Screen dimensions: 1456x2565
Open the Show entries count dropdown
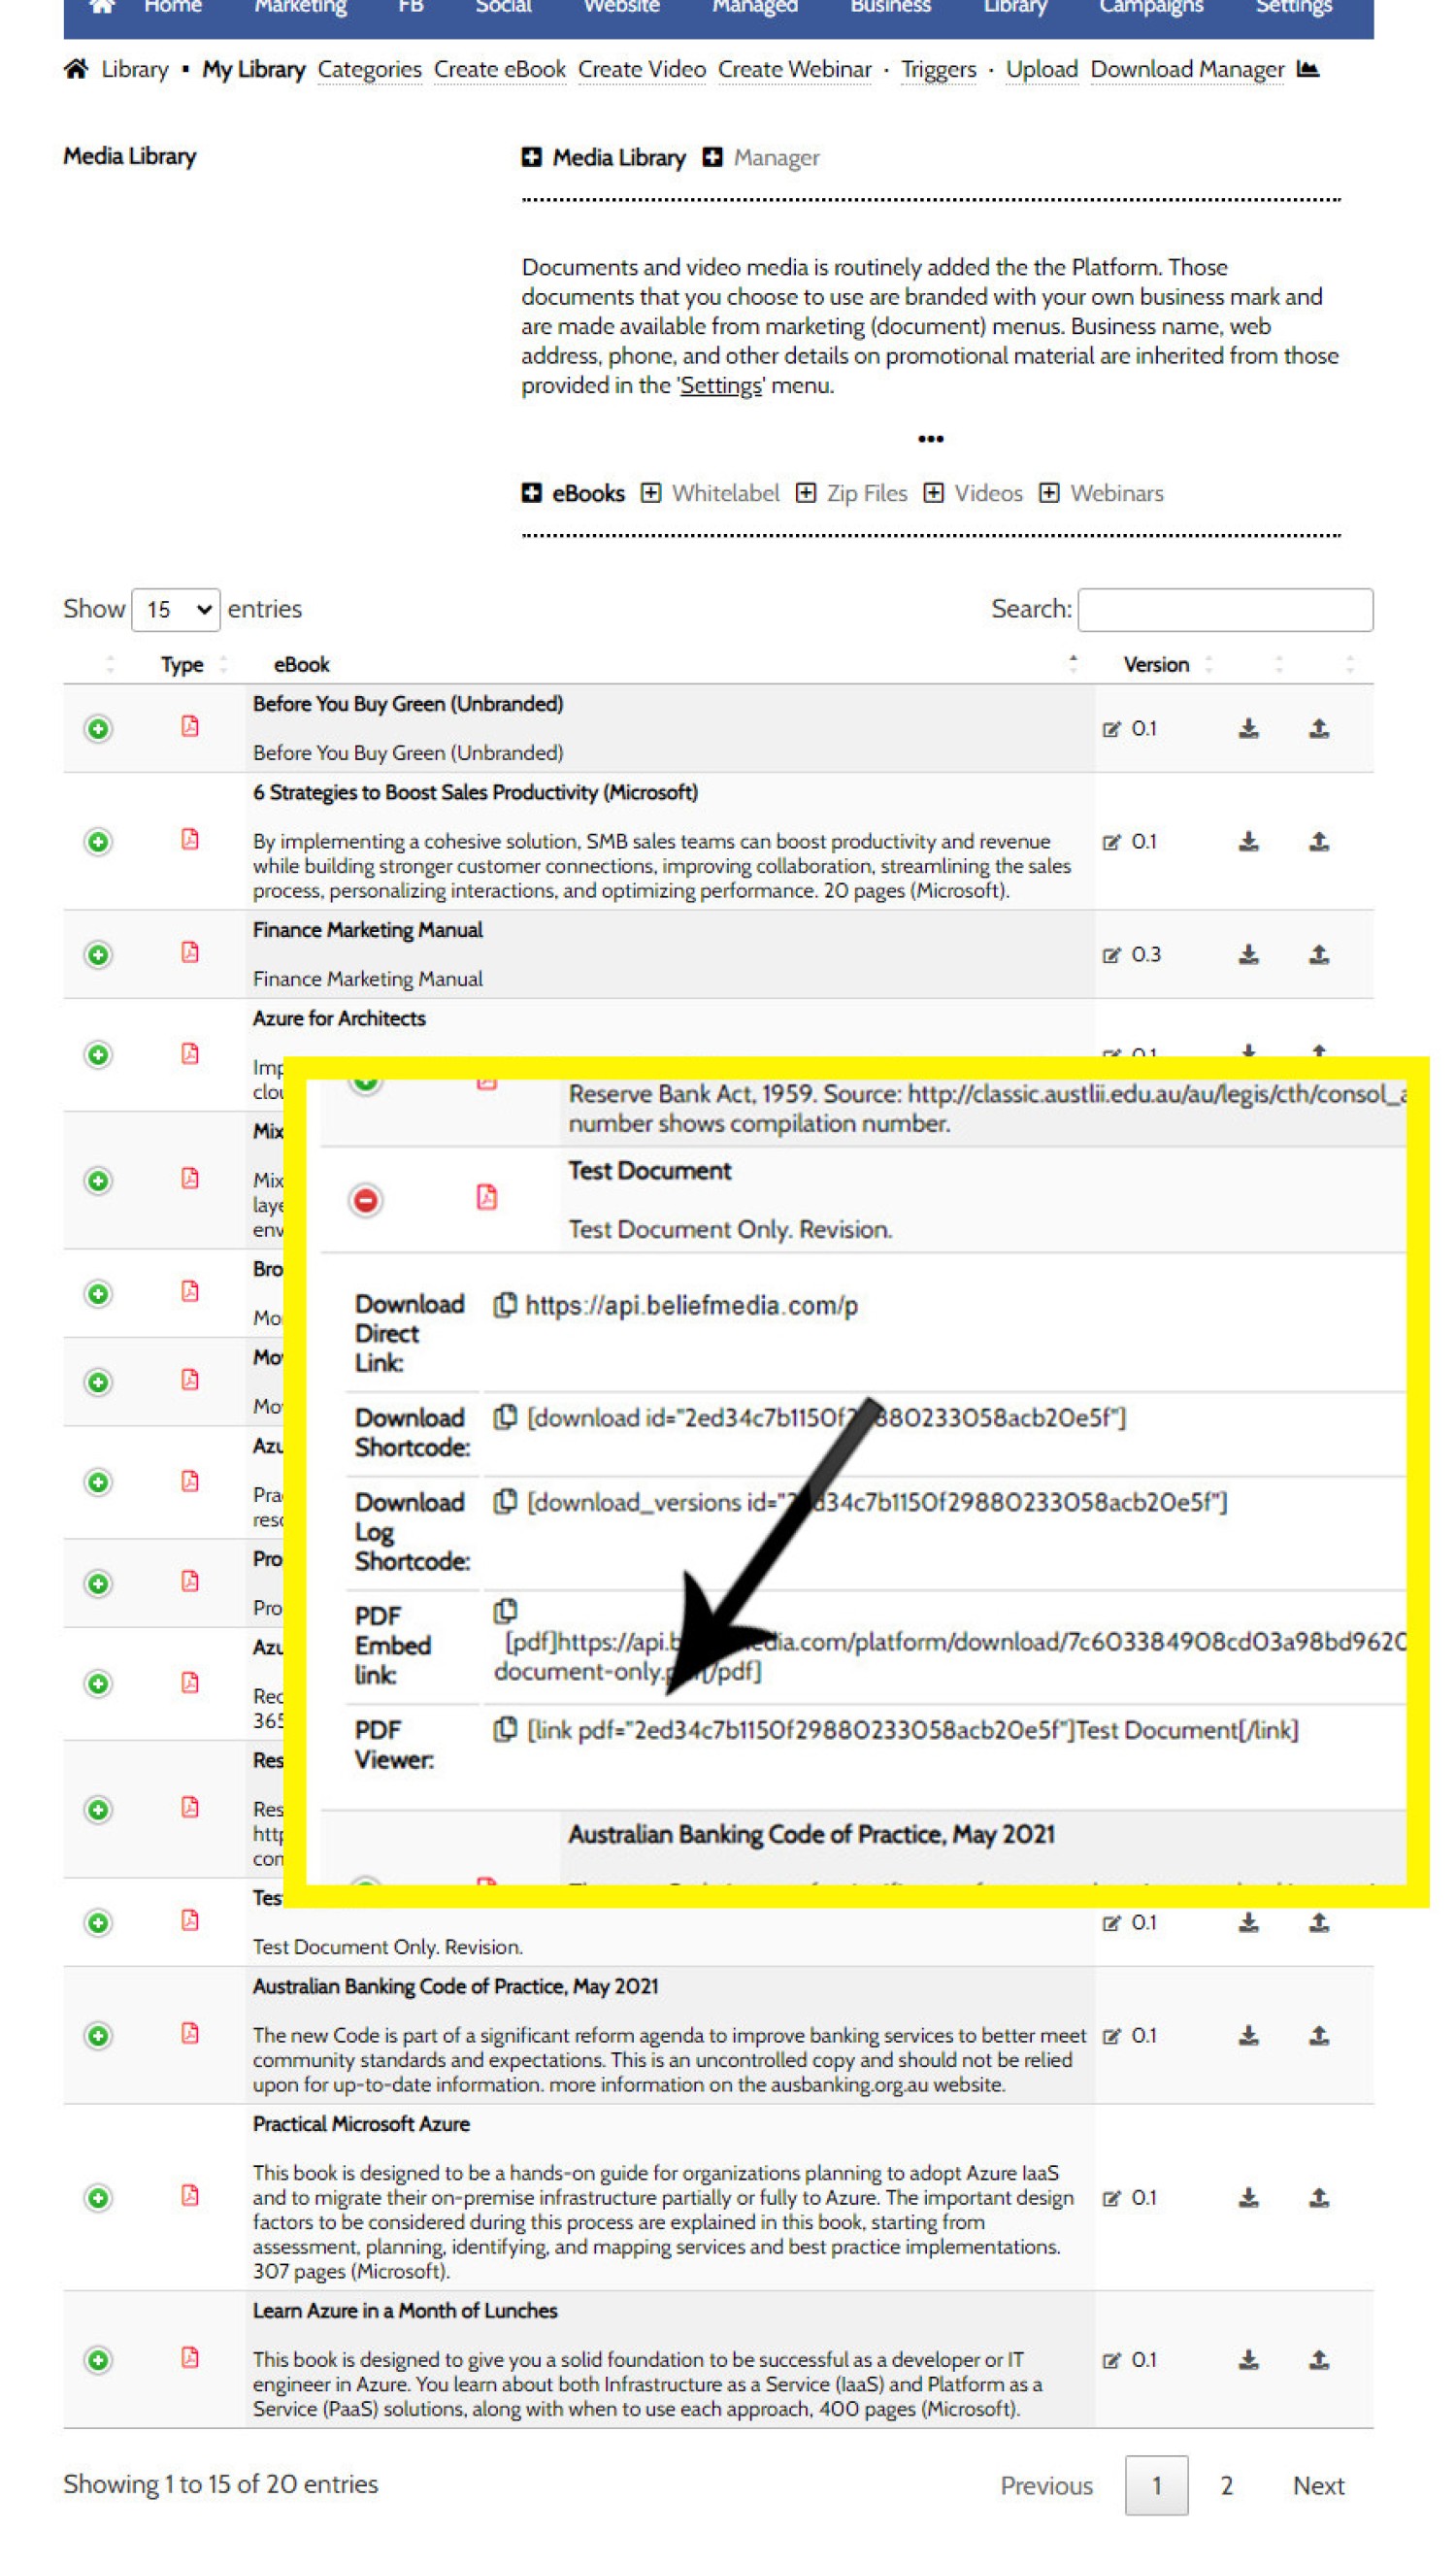coord(176,609)
